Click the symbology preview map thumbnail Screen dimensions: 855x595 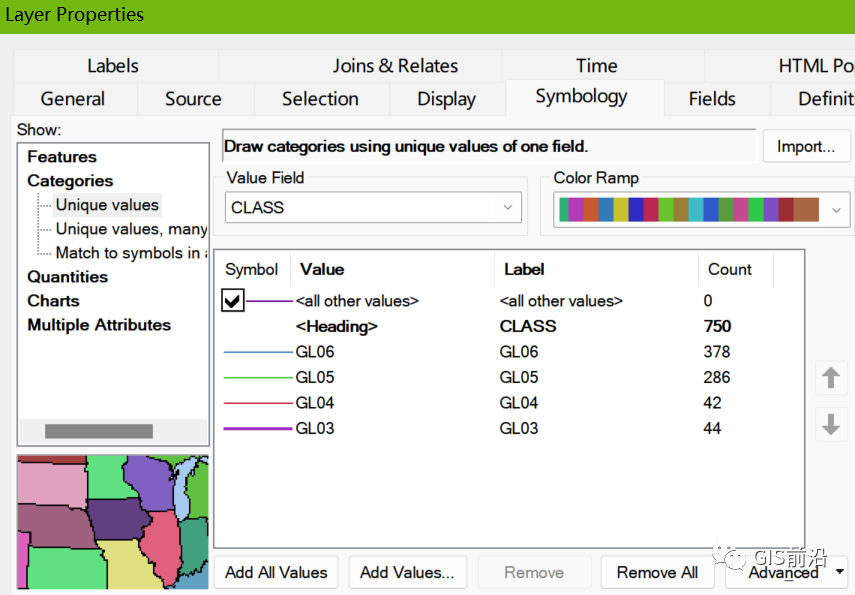tap(113, 522)
